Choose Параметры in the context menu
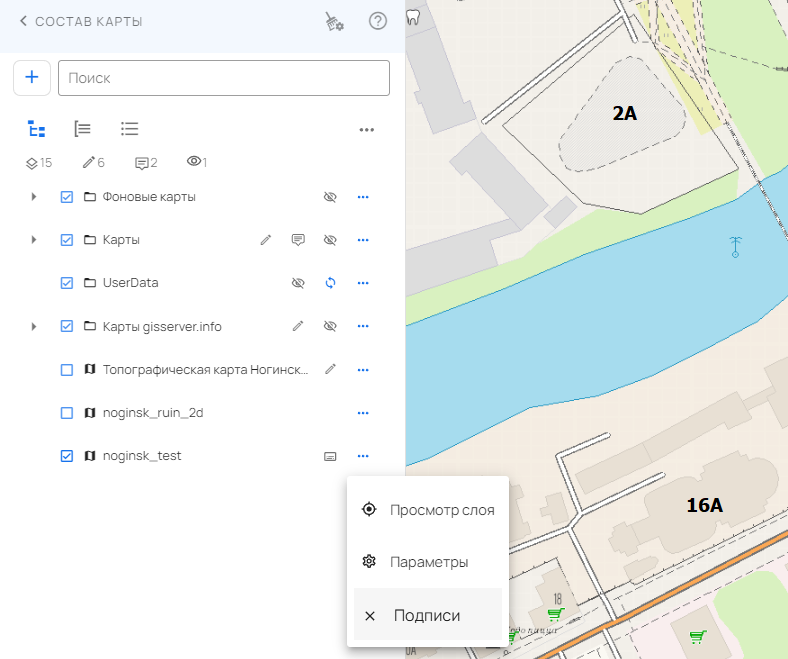 [x=428, y=562]
